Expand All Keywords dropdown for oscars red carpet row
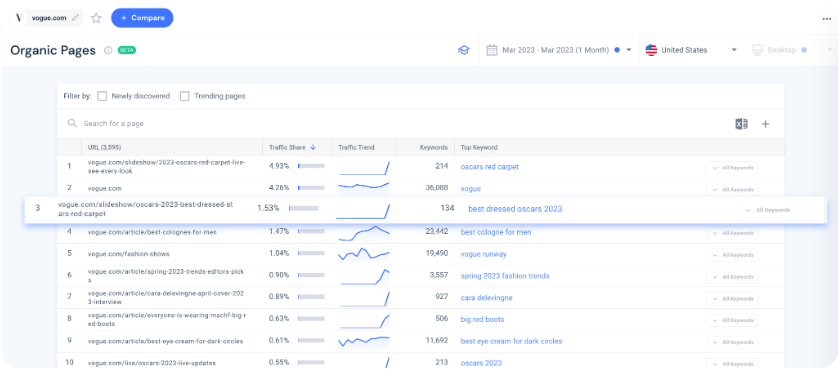Image resolution: width=840 pixels, height=378 pixels. point(732,168)
